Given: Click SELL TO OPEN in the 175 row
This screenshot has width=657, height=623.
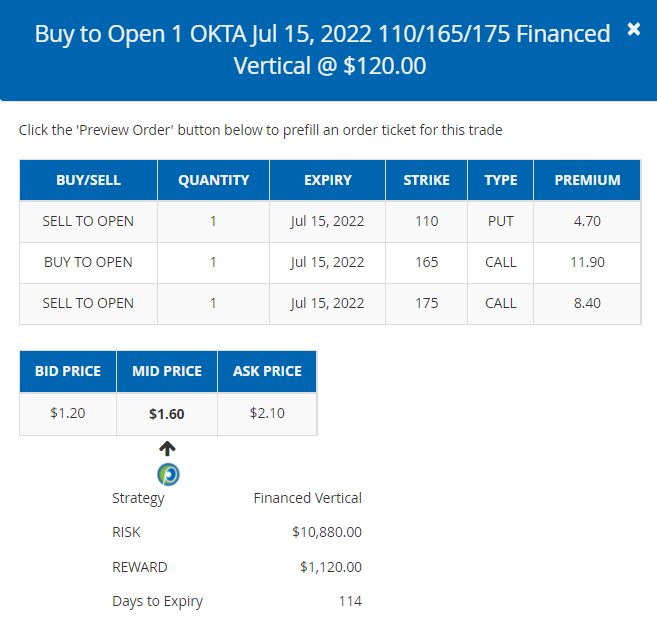Looking at the screenshot, I should coord(88,303).
